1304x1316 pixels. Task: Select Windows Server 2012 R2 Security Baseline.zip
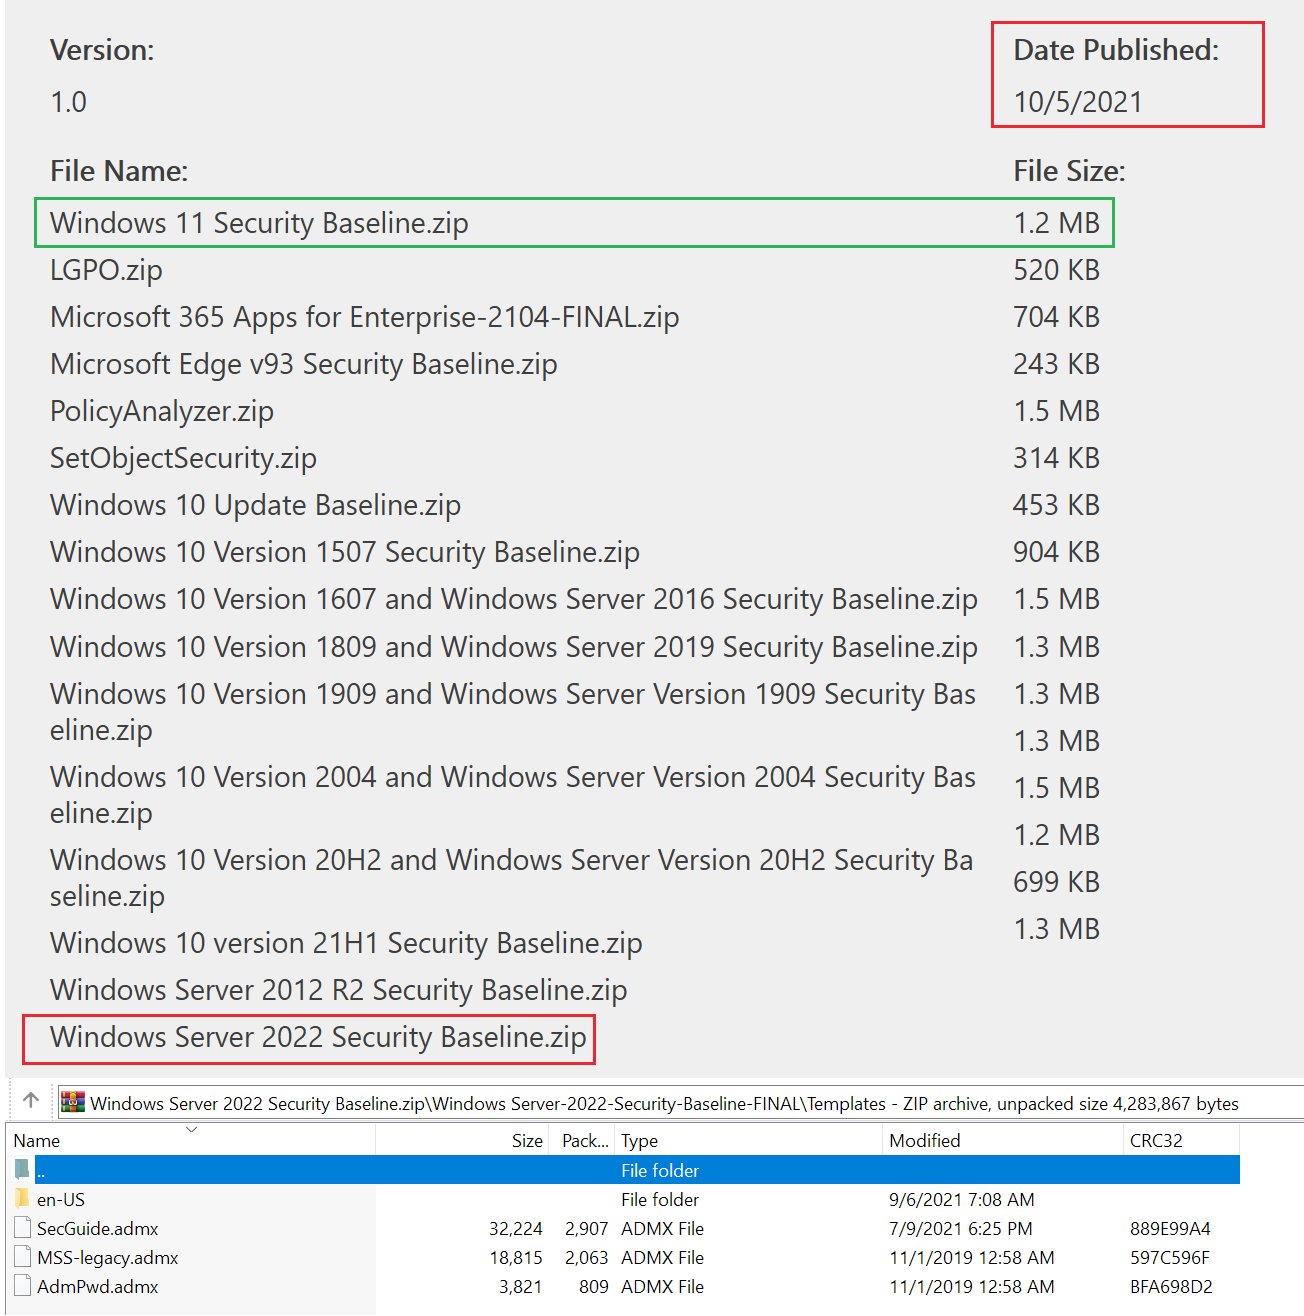pos(339,990)
